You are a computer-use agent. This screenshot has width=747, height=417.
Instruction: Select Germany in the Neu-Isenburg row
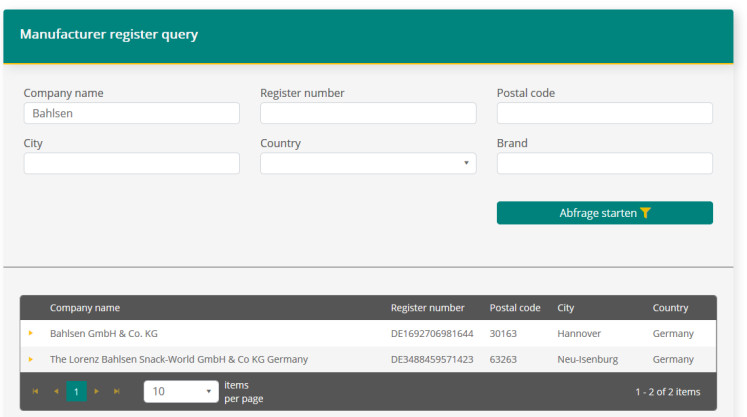673,359
